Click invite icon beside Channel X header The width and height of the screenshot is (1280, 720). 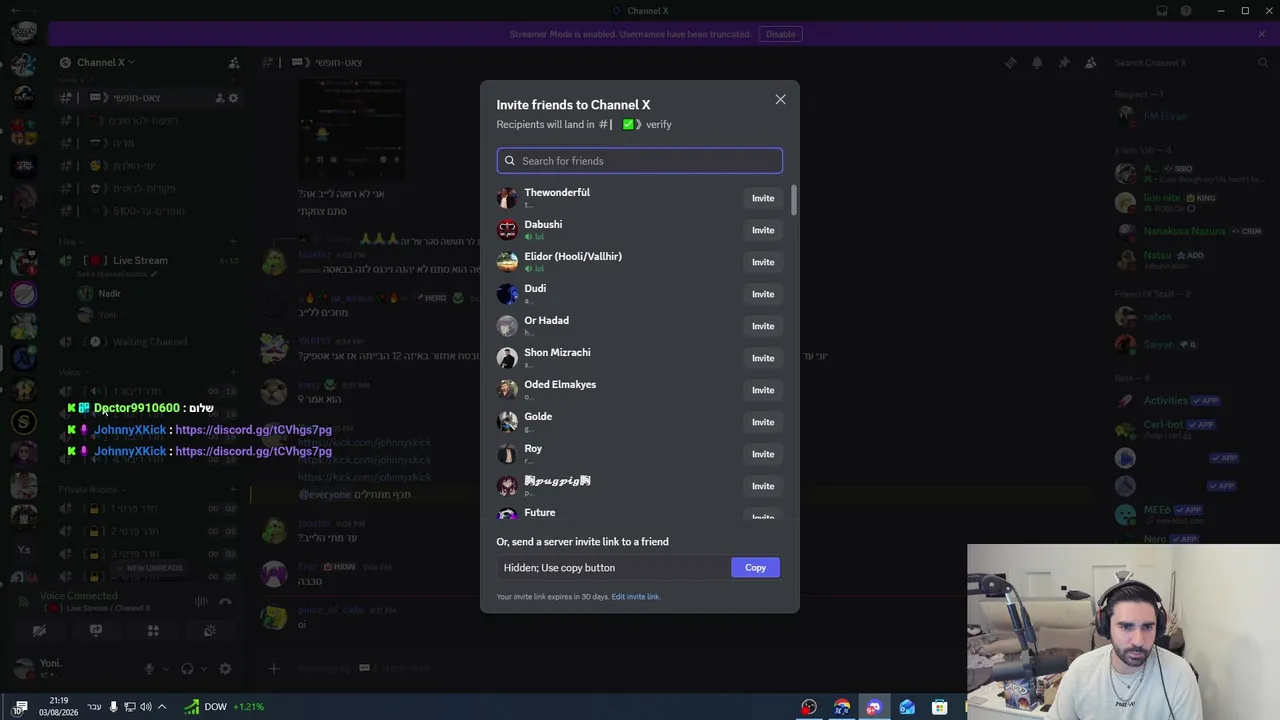coord(234,63)
